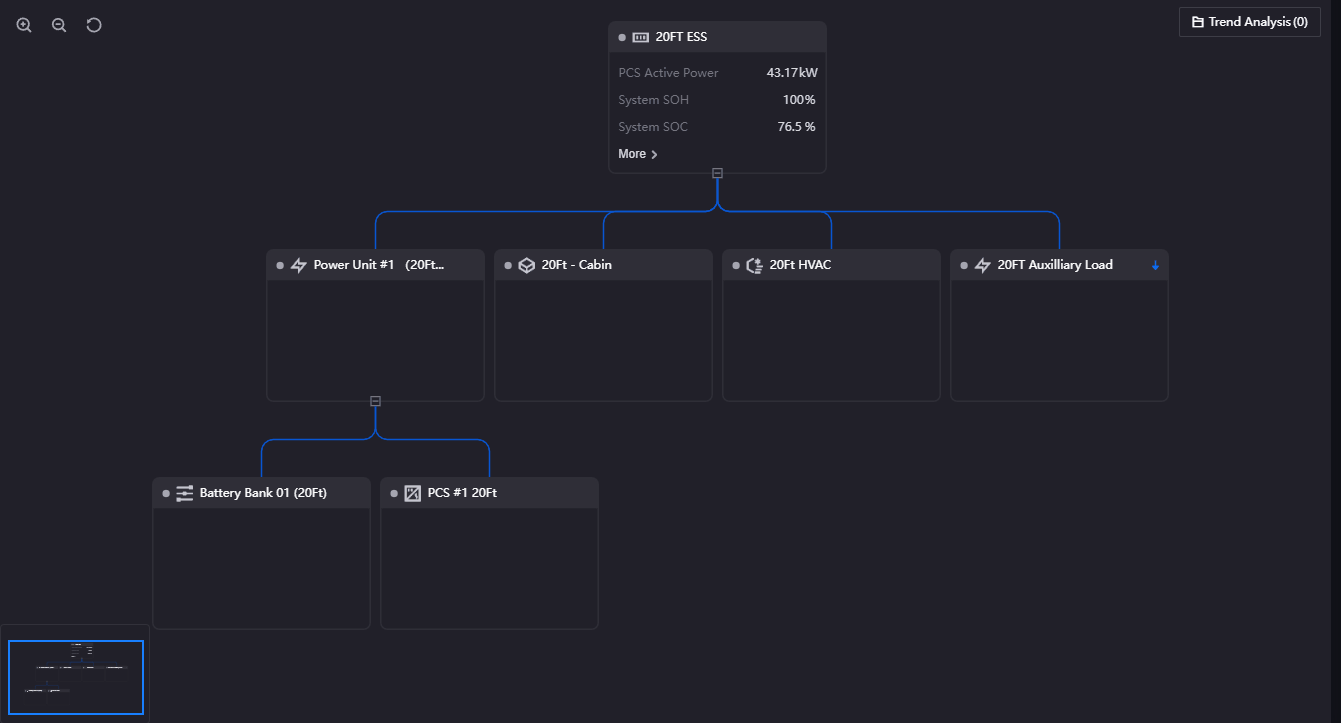The image size is (1341, 723).
Task: Click the Power Unit #1 lightning icon
Action: click(298, 265)
